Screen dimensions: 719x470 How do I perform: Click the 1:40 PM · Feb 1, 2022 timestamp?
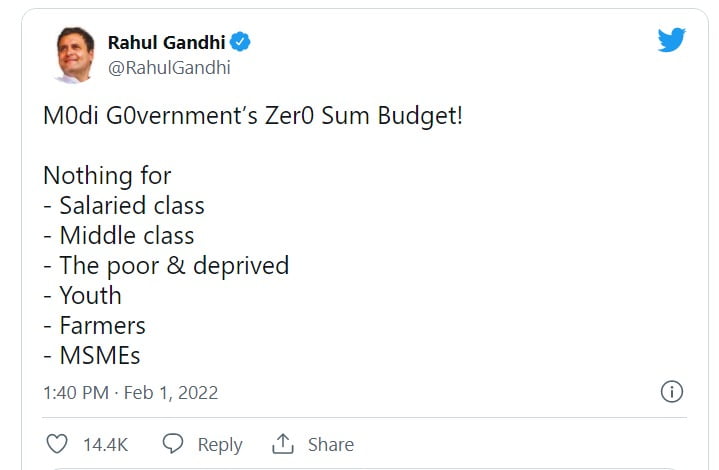click(x=130, y=393)
